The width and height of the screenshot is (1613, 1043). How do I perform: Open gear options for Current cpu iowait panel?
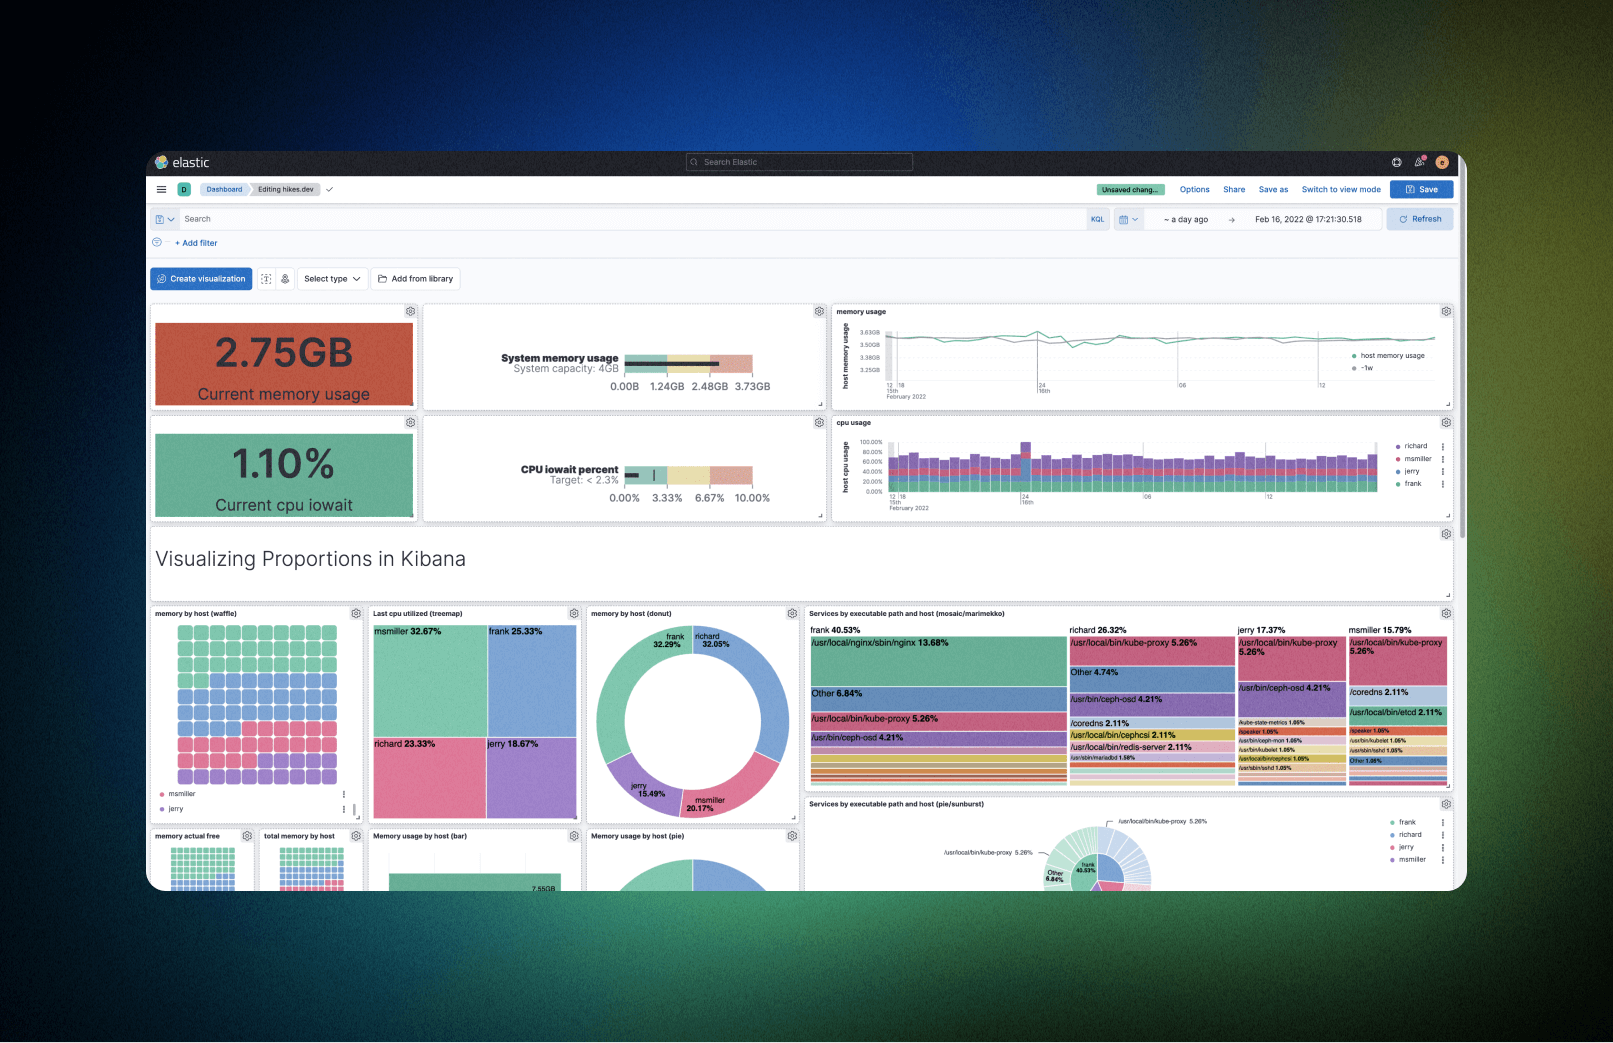[410, 423]
